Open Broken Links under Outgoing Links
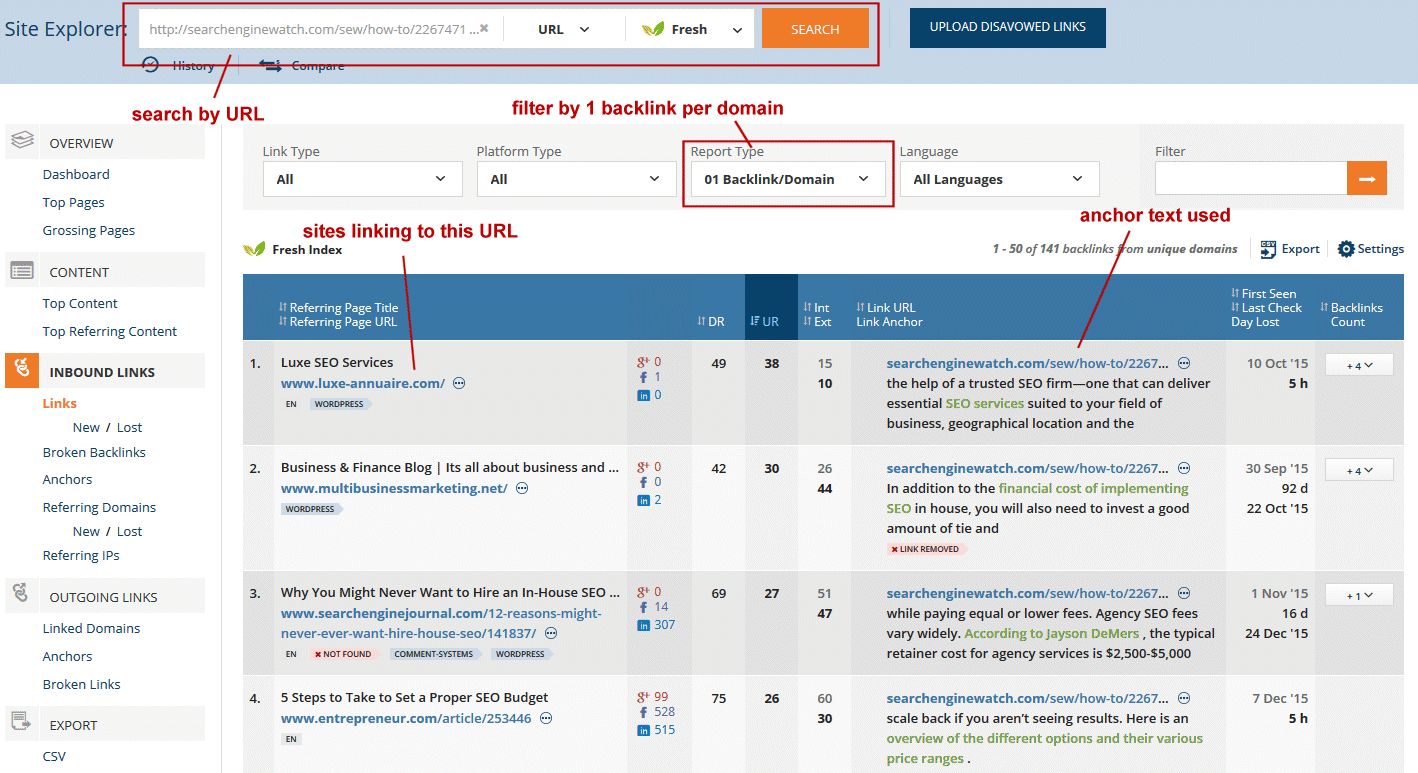 pyautogui.click(x=82, y=684)
